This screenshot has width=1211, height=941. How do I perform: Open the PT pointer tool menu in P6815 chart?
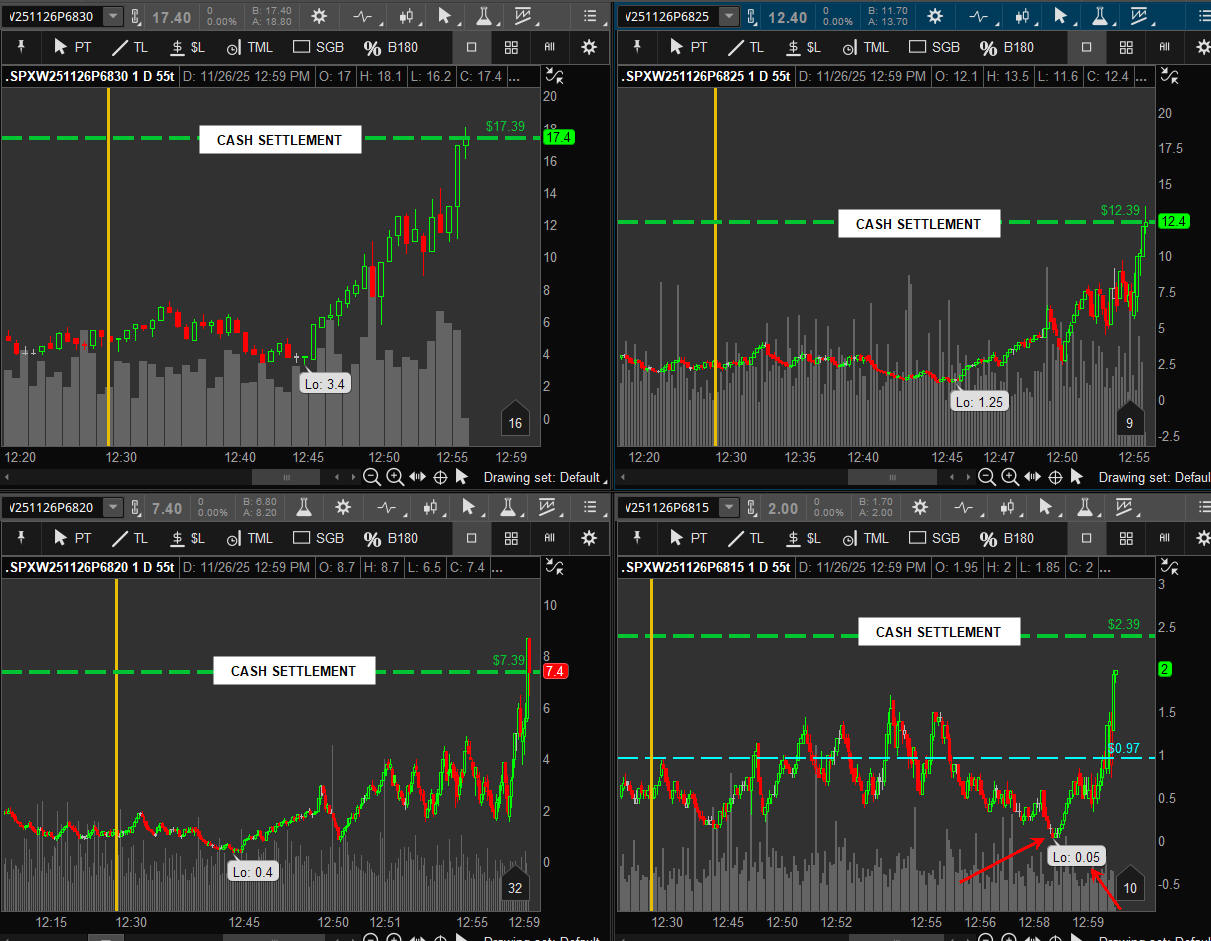pyautogui.click(x=688, y=538)
